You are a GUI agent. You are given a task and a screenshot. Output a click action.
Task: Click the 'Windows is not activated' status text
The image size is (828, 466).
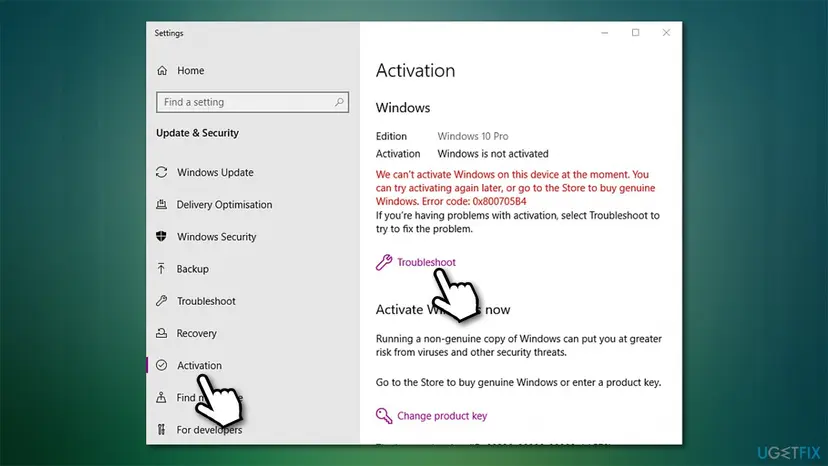click(493, 154)
